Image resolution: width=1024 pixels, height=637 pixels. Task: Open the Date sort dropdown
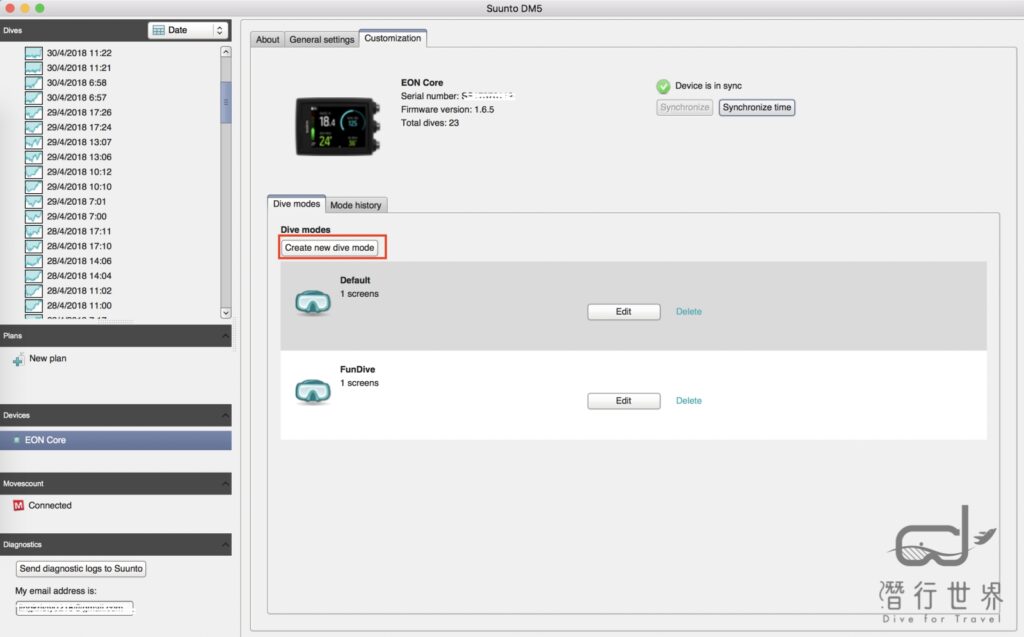(188, 30)
